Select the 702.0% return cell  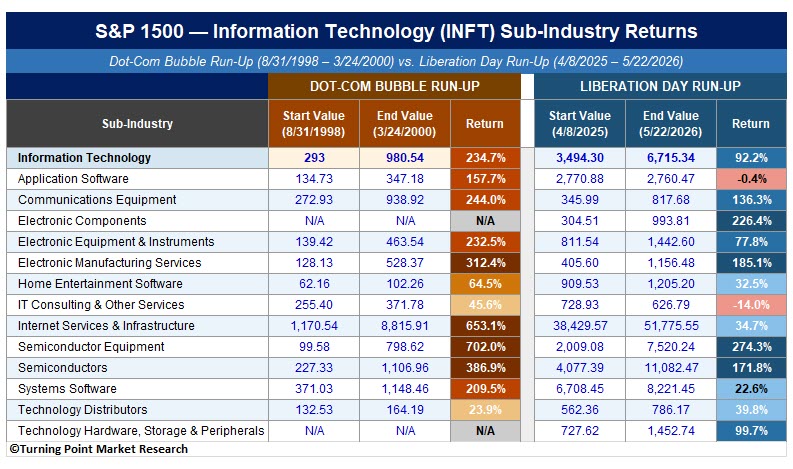pyautogui.click(x=486, y=347)
